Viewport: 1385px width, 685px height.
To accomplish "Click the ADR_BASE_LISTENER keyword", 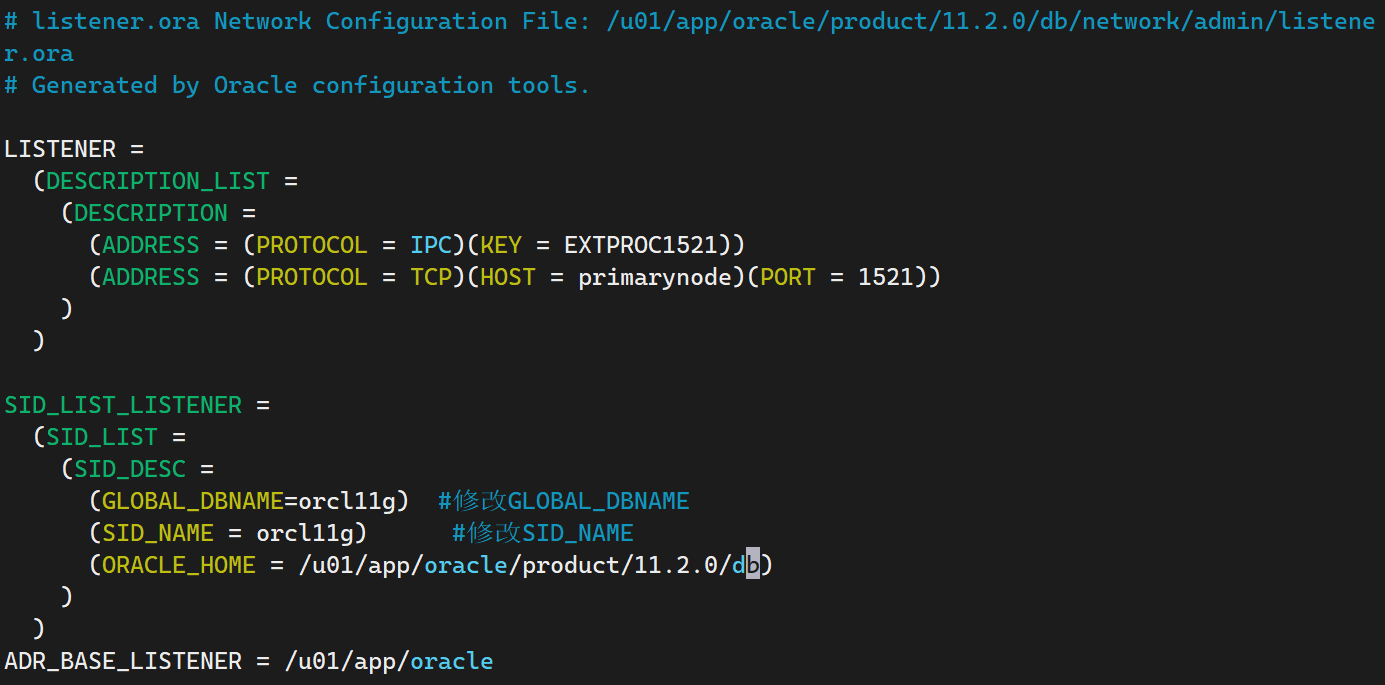I will tap(123, 661).
